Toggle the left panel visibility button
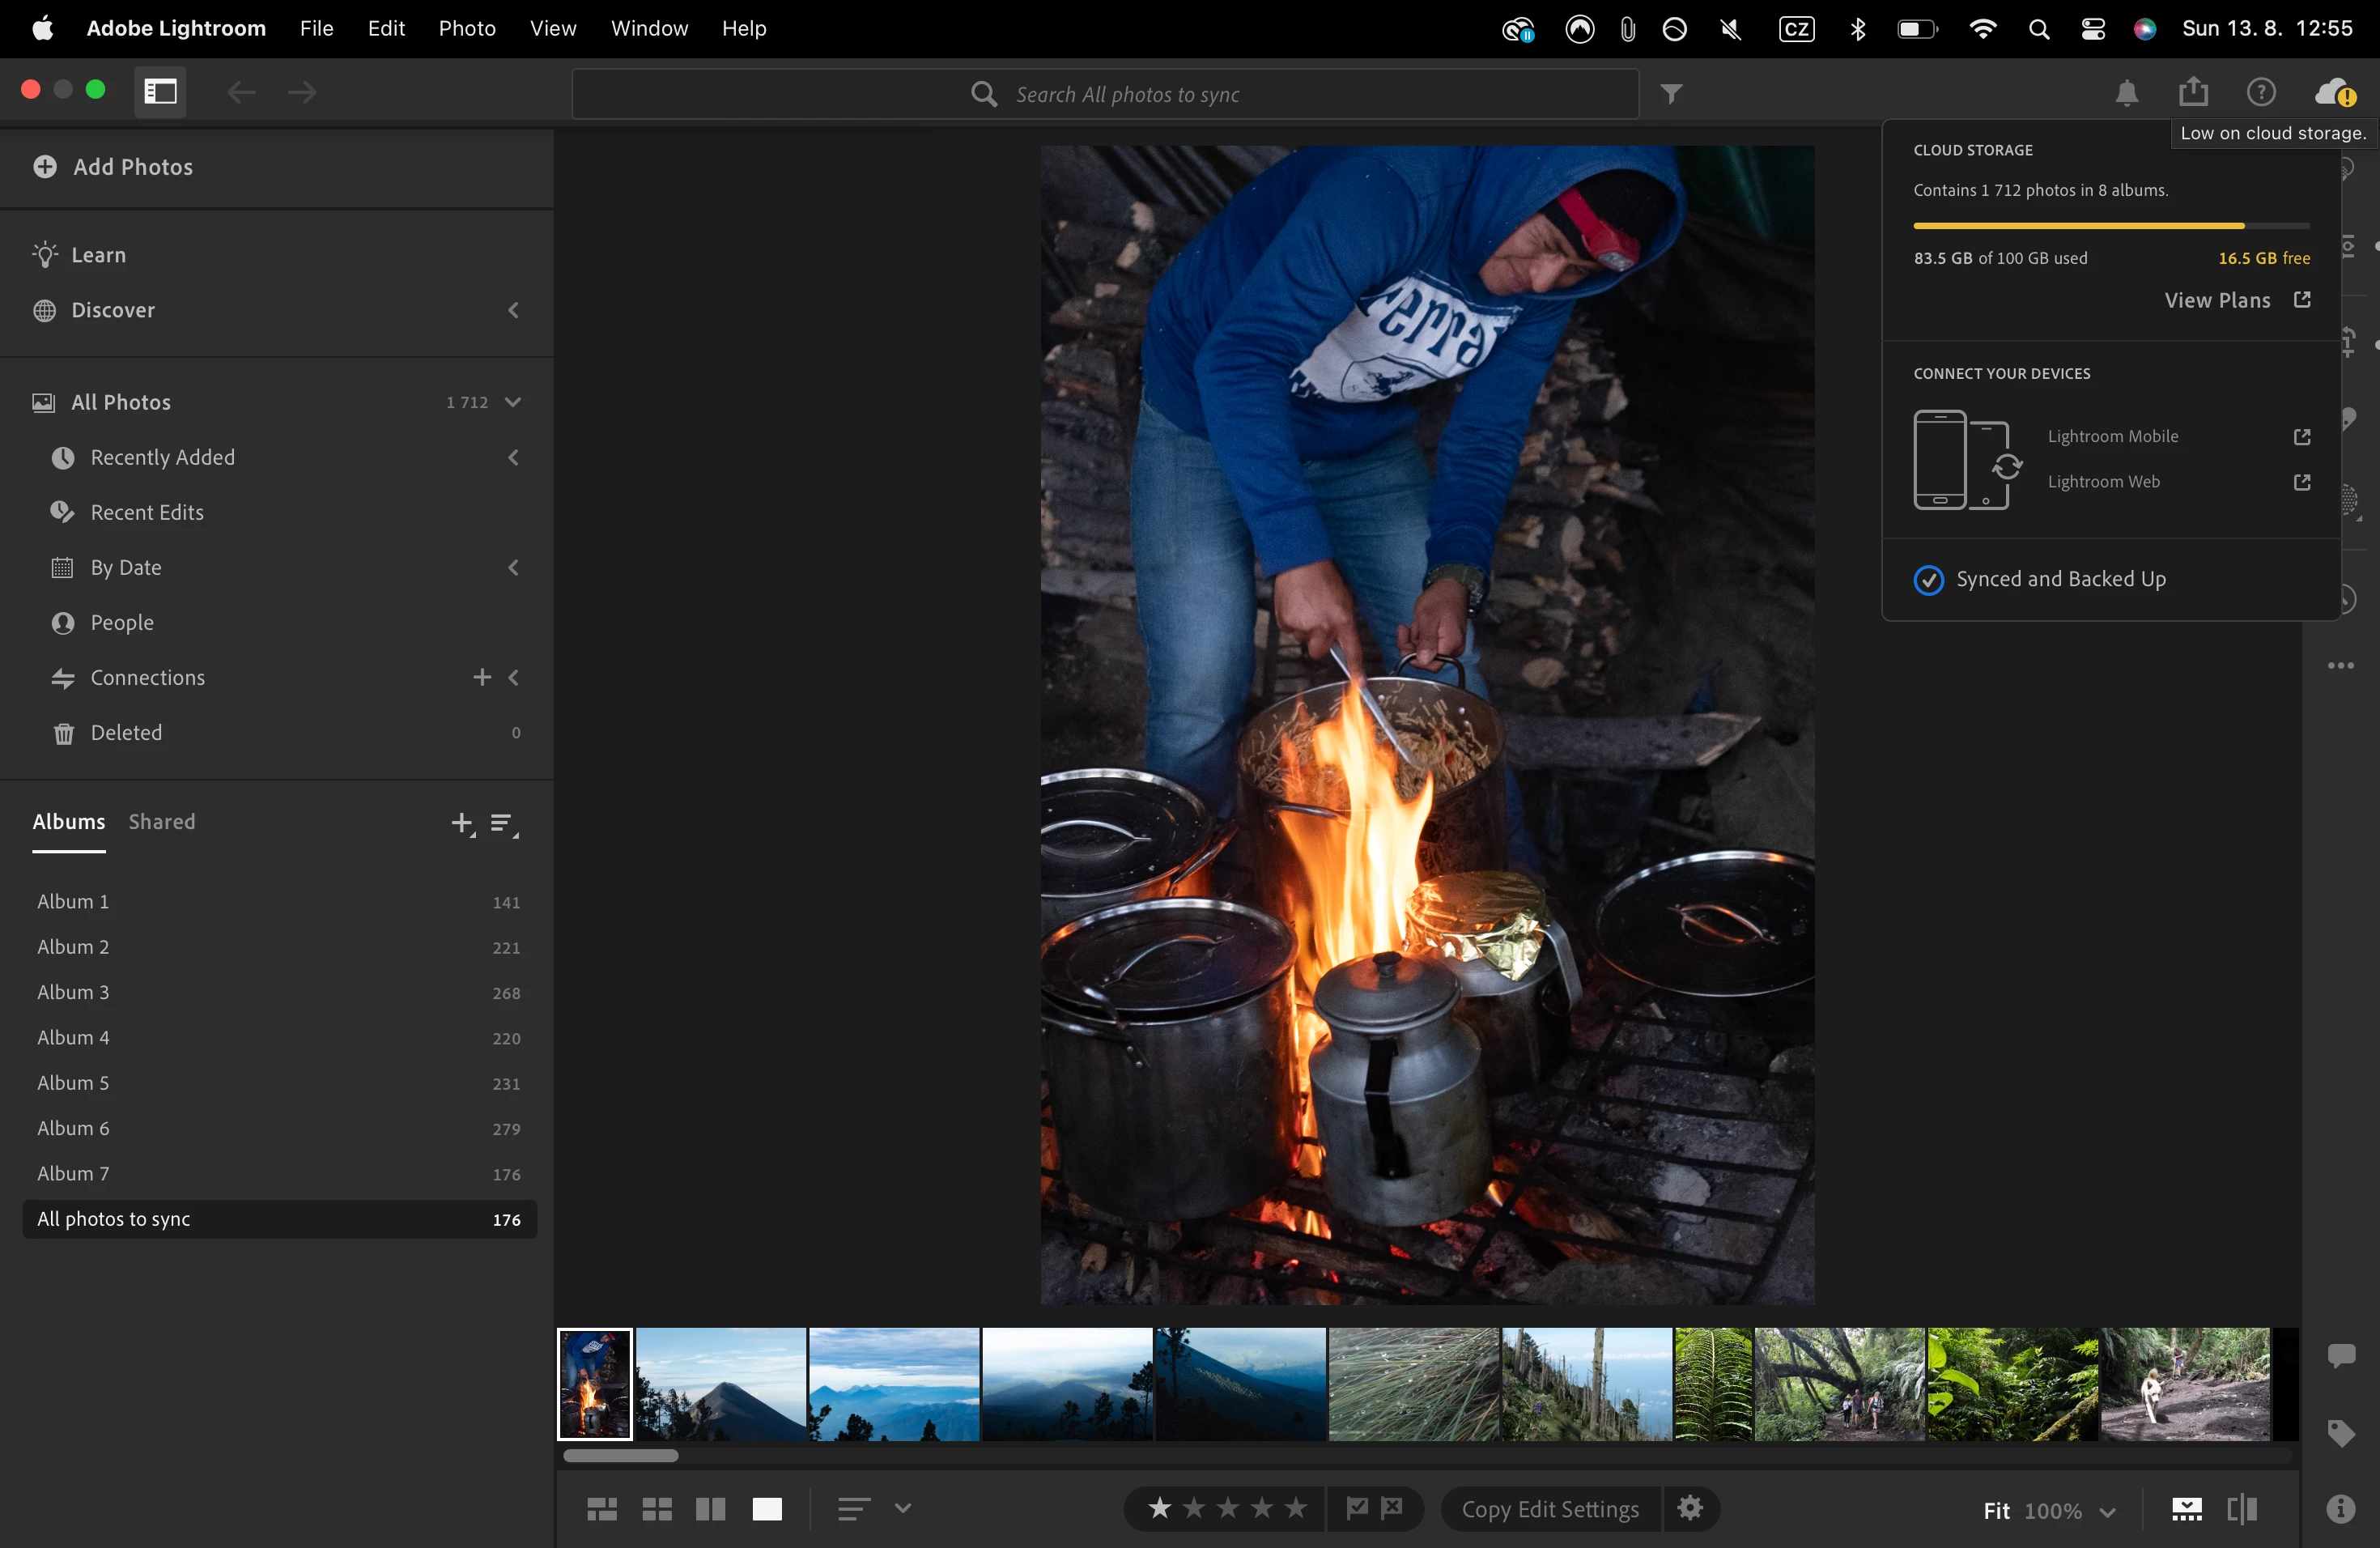Screen dimensions: 2380x1548 pos(161,92)
